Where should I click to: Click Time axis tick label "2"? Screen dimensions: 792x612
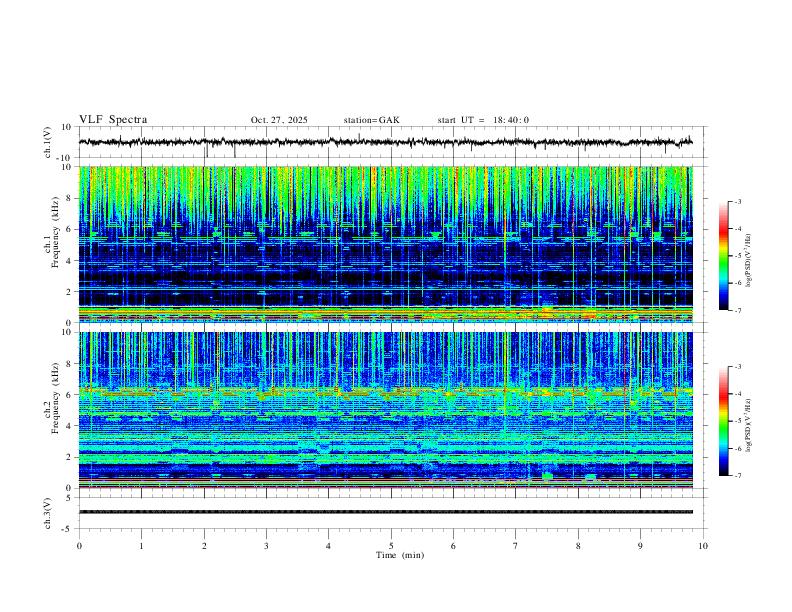click(x=204, y=546)
